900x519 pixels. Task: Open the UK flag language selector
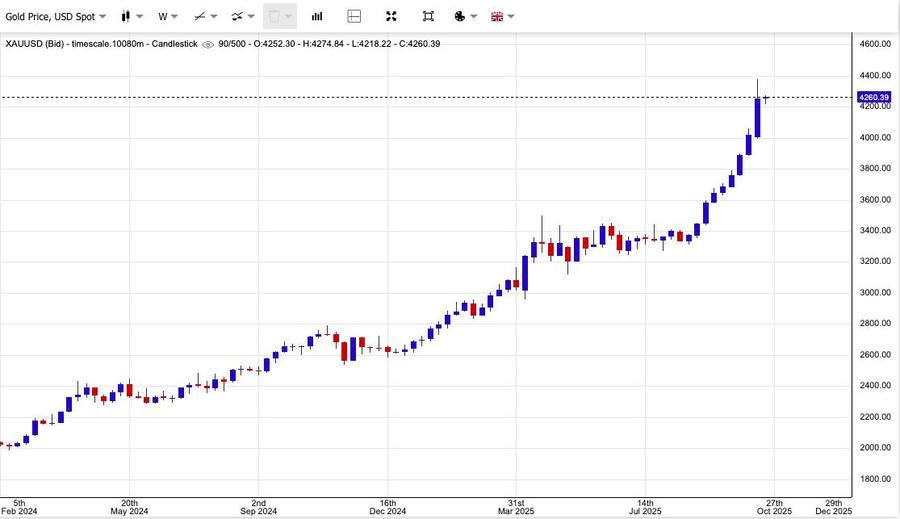tap(496, 16)
